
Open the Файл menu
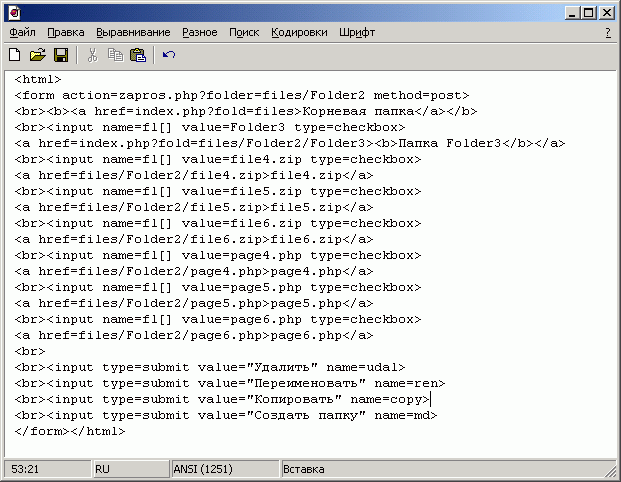(22, 32)
